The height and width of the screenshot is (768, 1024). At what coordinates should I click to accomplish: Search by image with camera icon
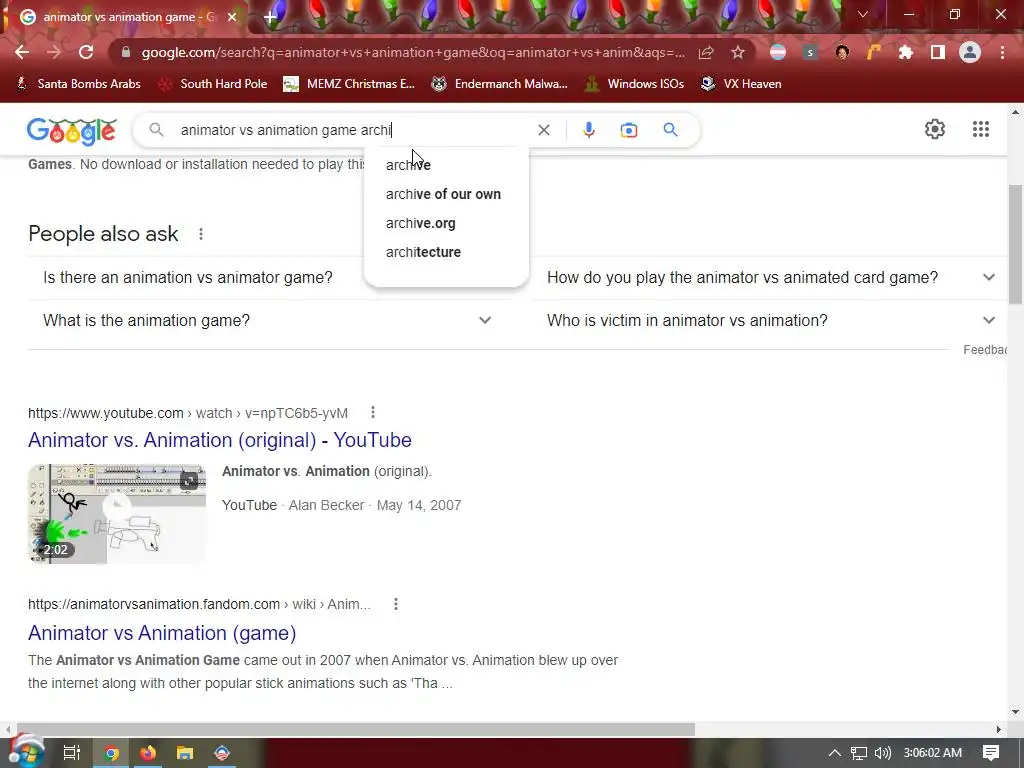629,130
